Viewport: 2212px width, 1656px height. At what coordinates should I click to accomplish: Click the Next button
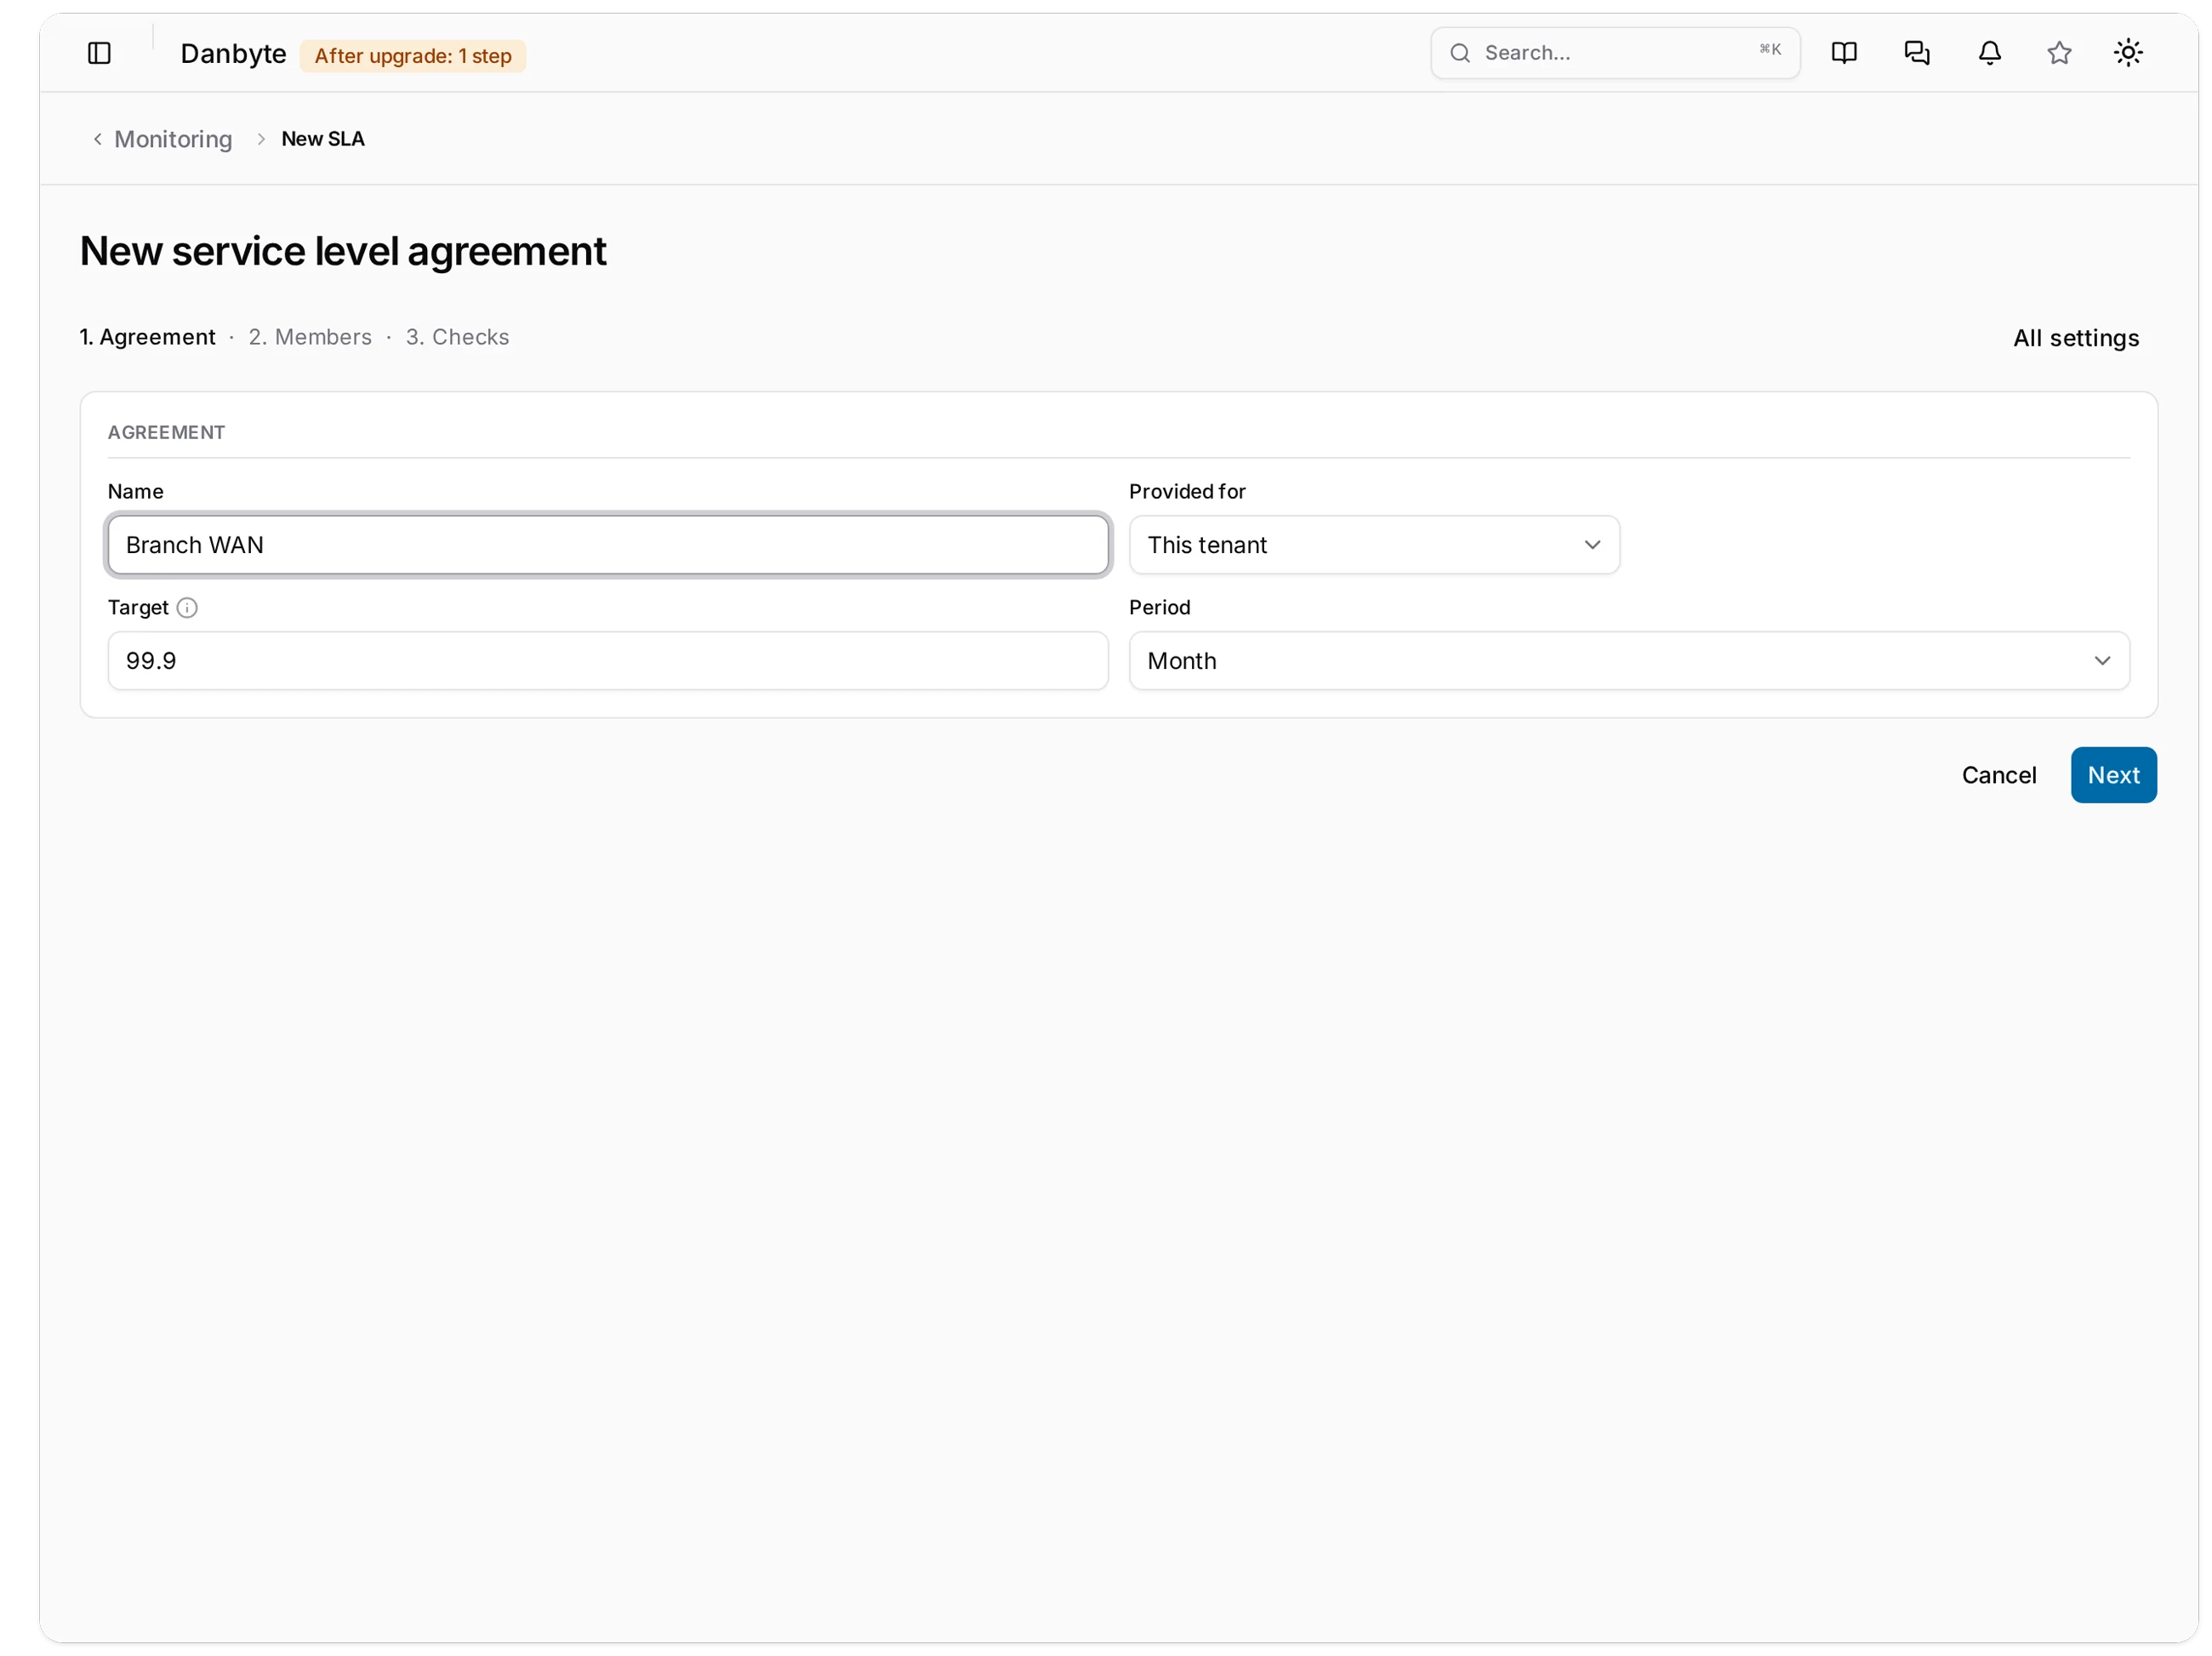pyautogui.click(x=2113, y=775)
